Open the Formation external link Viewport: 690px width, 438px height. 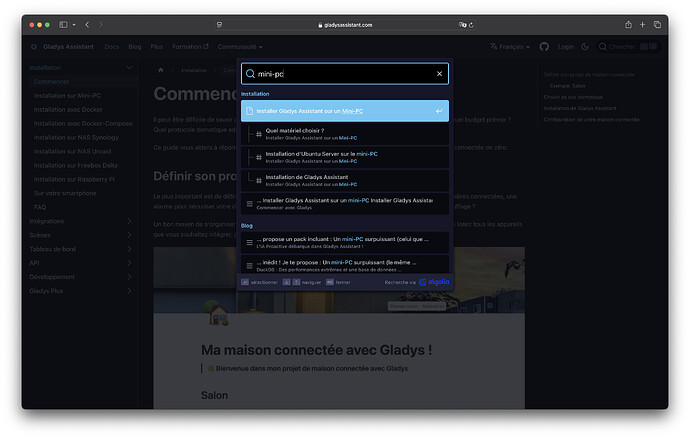click(x=190, y=47)
